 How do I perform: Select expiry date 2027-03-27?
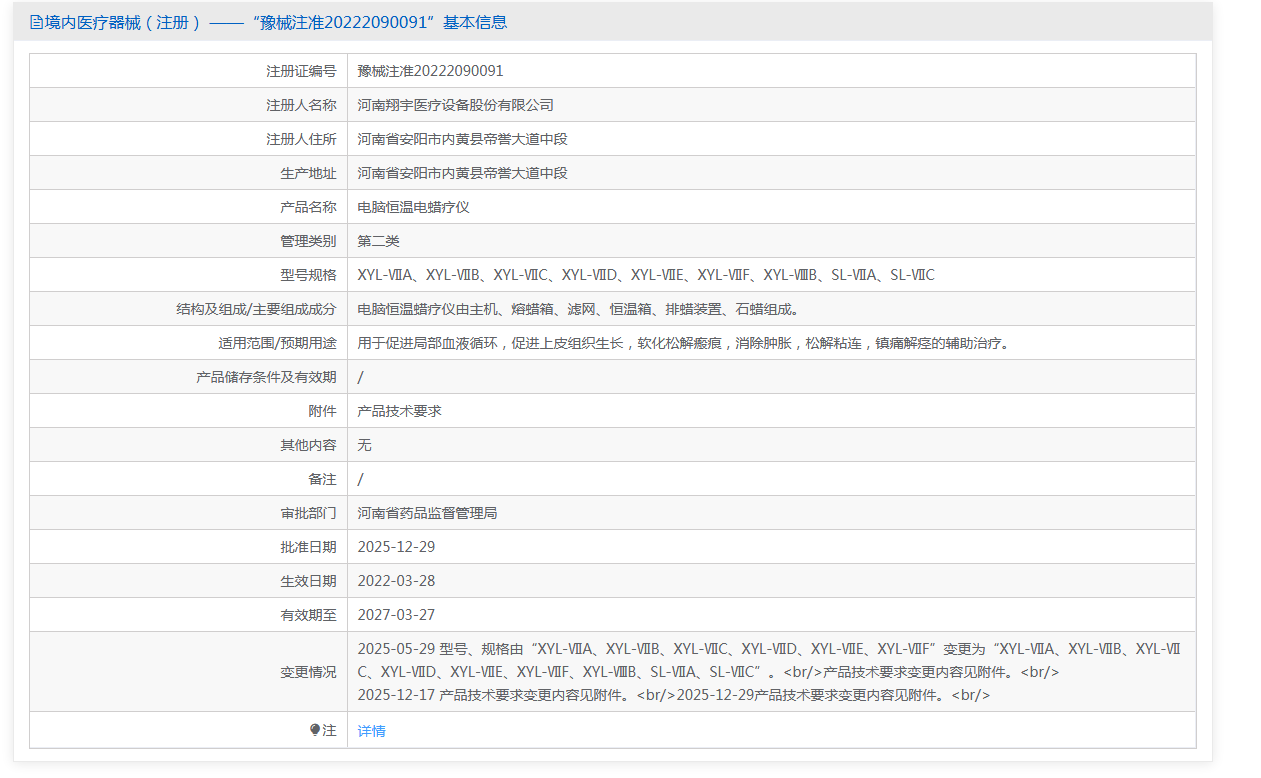click(x=396, y=615)
